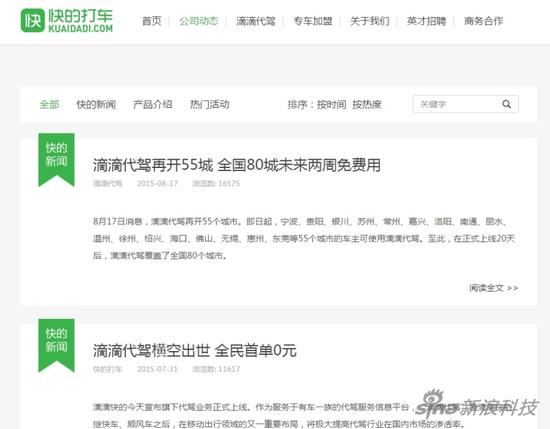Open the 公司动态 navigation item
The width and height of the screenshot is (550, 429).
tap(199, 21)
